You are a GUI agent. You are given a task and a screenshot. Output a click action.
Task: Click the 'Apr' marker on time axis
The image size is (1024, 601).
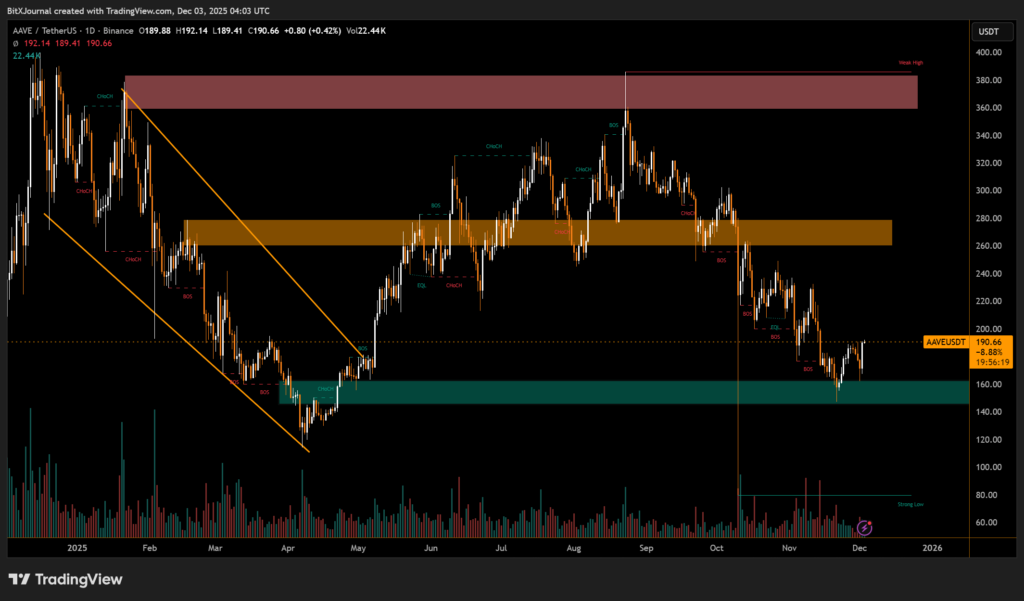click(x=288, y=547)
